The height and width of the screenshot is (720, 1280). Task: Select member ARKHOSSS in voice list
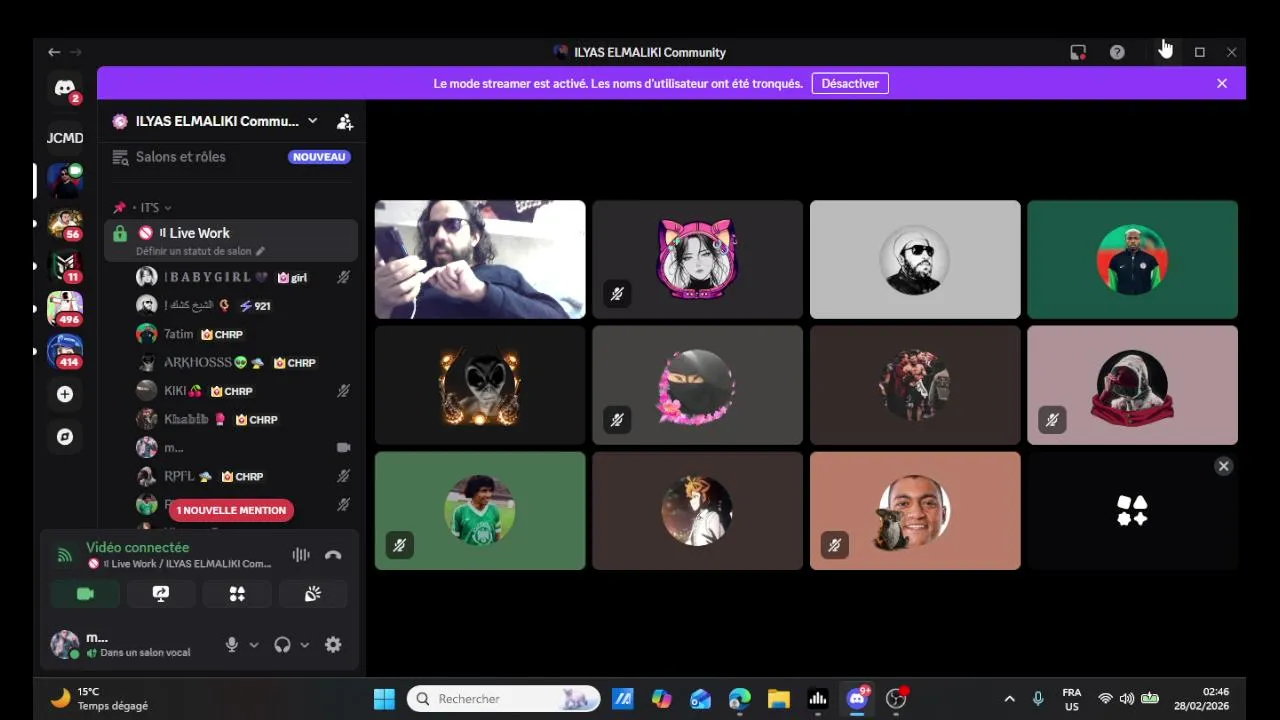(245, 362)
